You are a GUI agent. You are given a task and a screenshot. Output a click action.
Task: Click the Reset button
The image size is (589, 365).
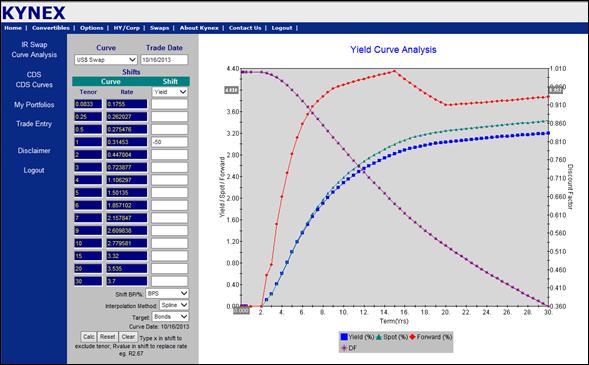[x=107, y=337]
